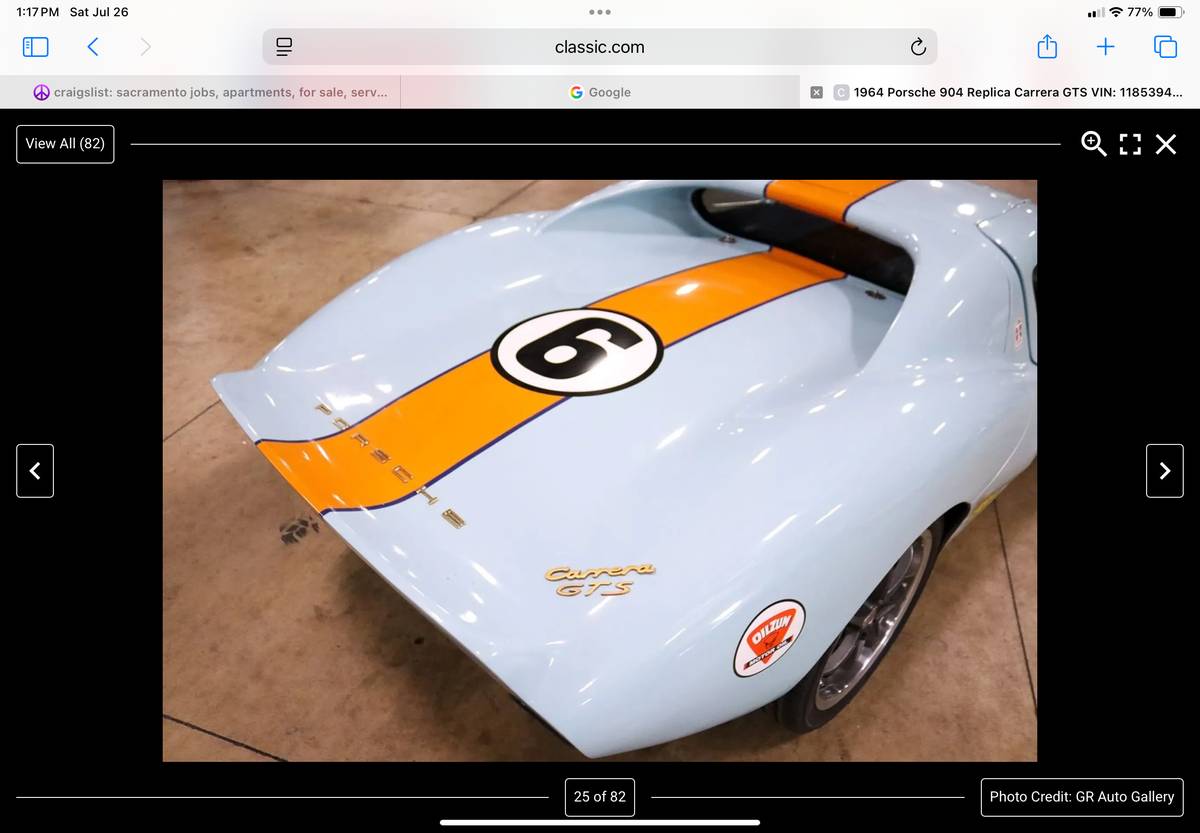Image resolution: width=1200 pixels, height=833 pixels.
Task: Open the Share sheet
Action: pos(1046,46)
